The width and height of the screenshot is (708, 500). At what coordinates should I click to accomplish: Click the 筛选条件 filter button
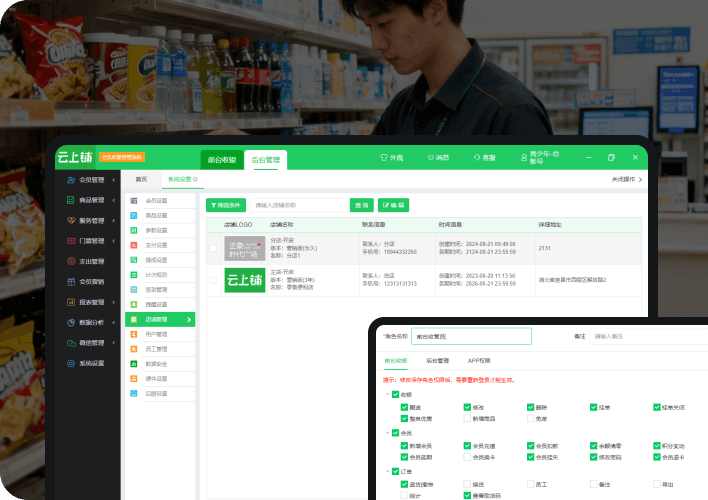tap(226, 205)
